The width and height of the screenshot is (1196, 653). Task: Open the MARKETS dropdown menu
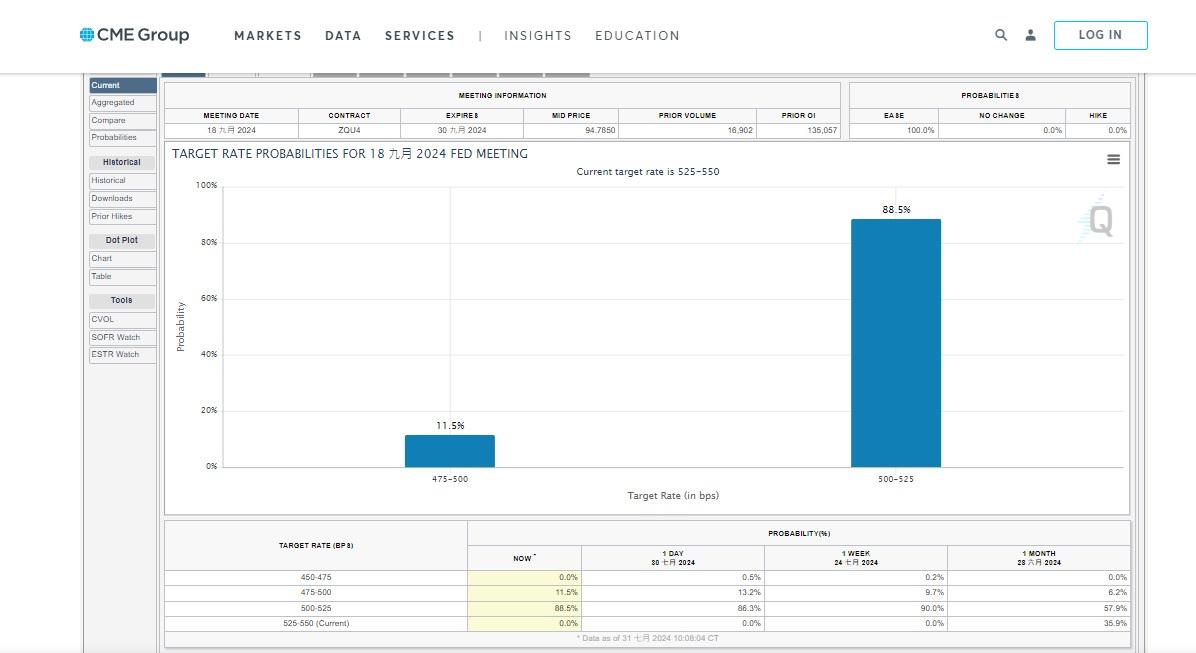(267, 36)
